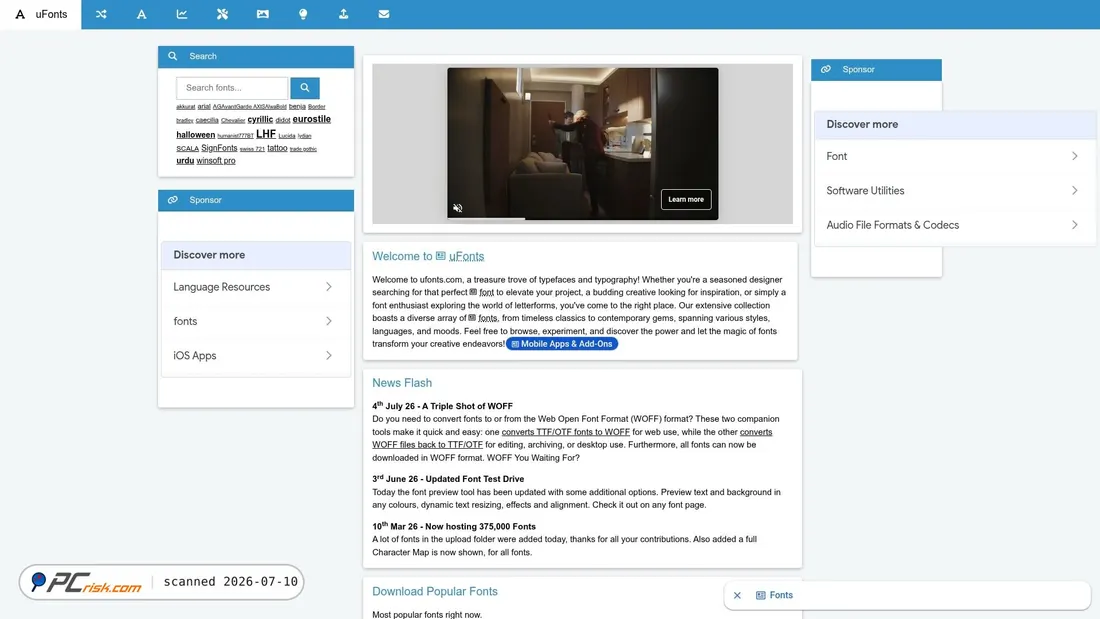This screenshot has height=619, width=1100.
Task: Open the lydian tag link
Action: pyautogui.click(x=304, y=136)
